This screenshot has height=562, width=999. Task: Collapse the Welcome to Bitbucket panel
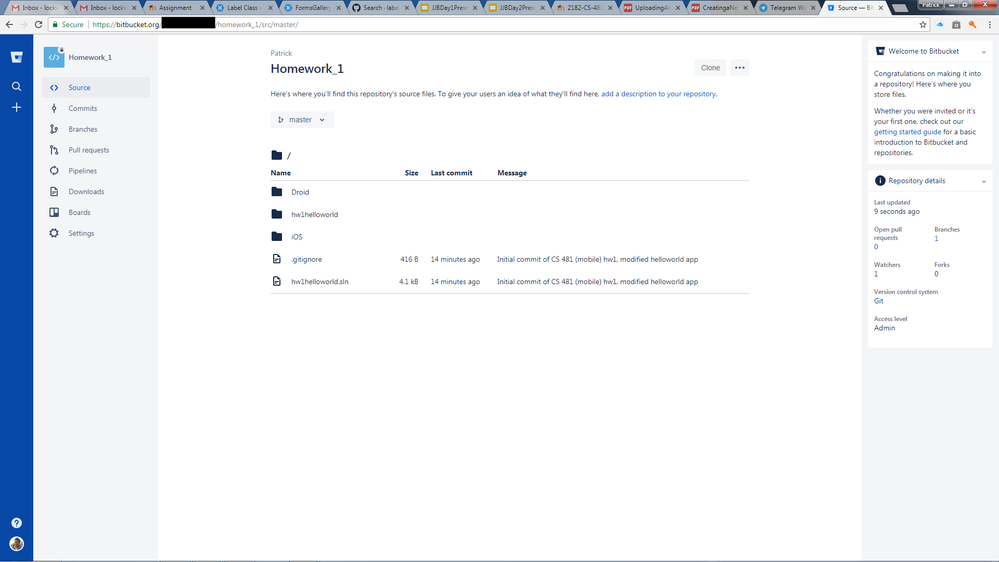984,52
